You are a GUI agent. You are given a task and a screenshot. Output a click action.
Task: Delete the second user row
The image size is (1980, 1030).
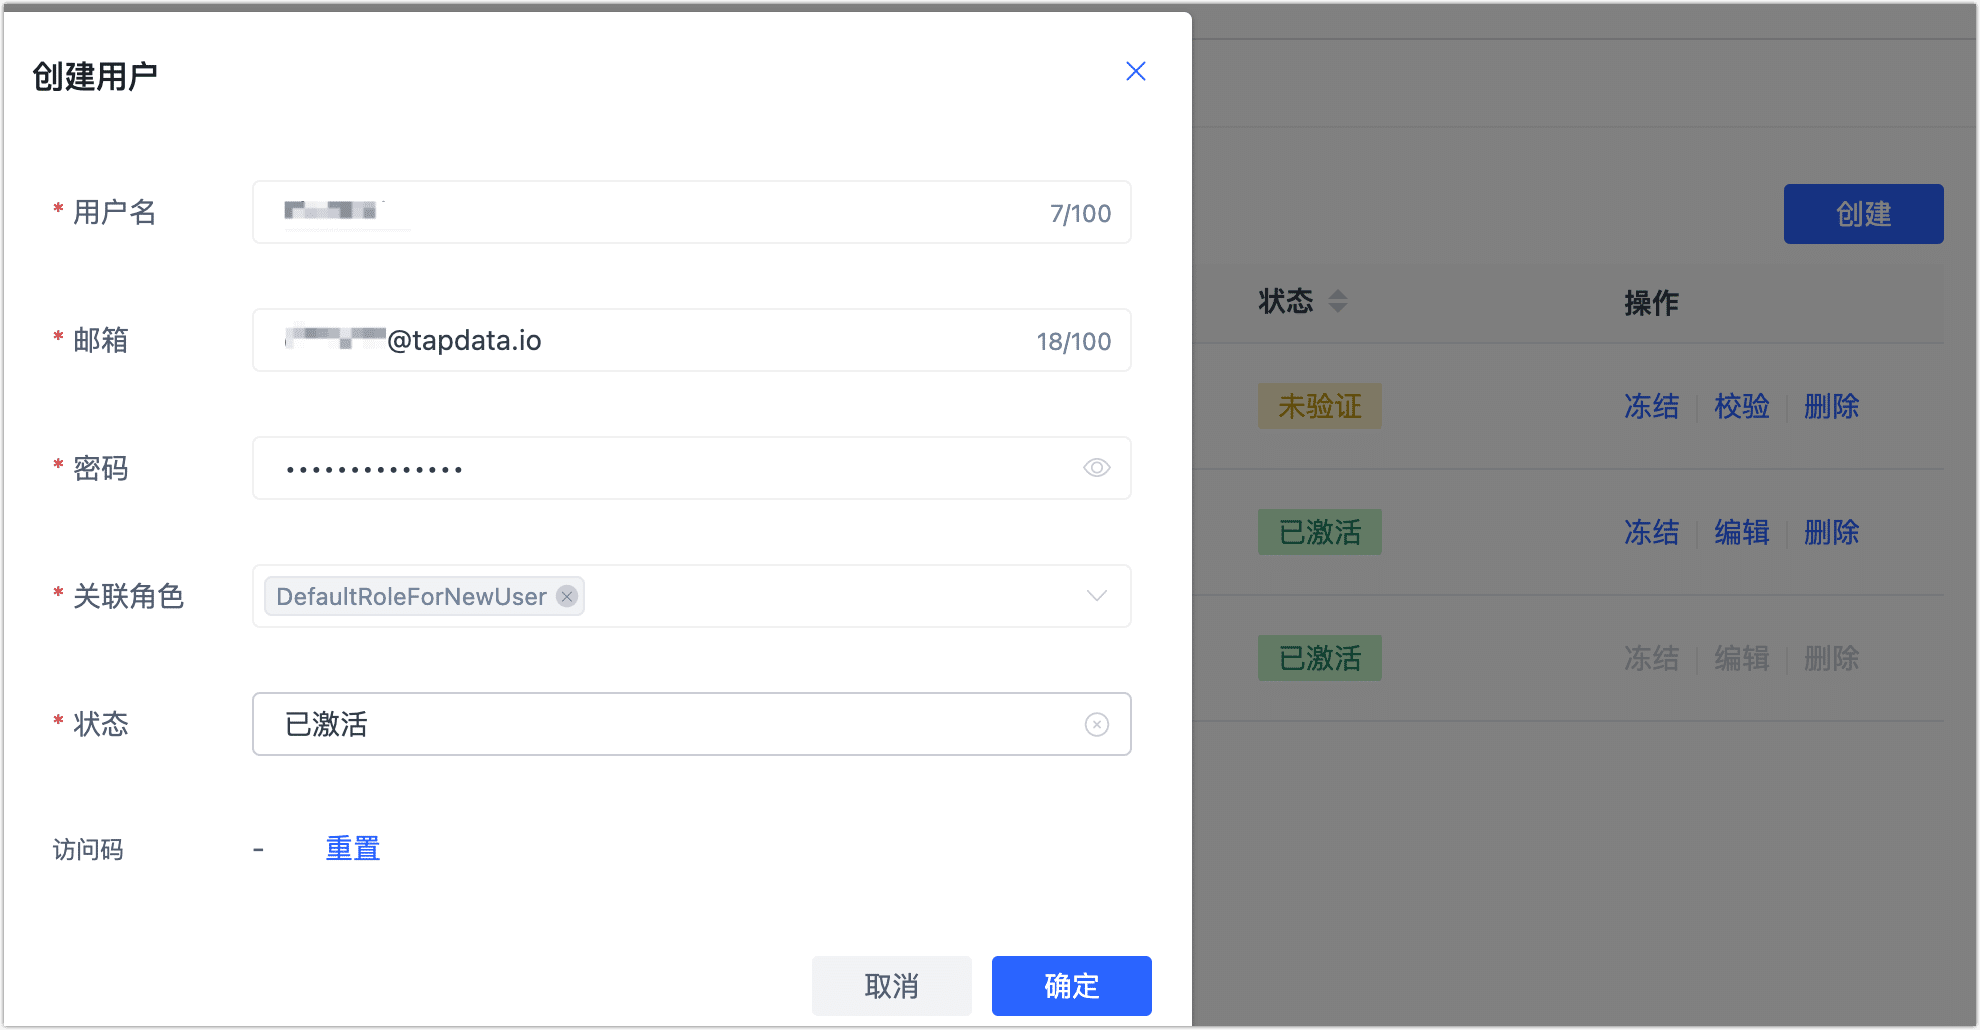tap(1831, 532)
